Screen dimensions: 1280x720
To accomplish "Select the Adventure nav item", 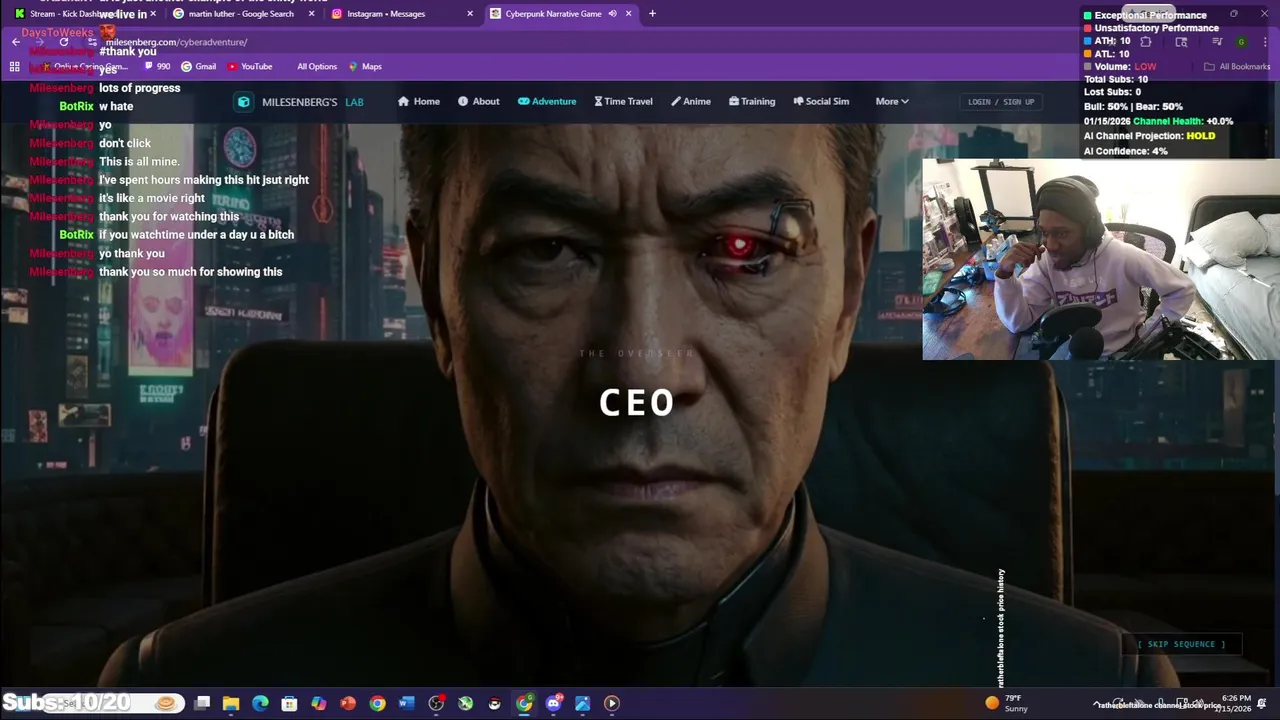I will coord(547,101).
